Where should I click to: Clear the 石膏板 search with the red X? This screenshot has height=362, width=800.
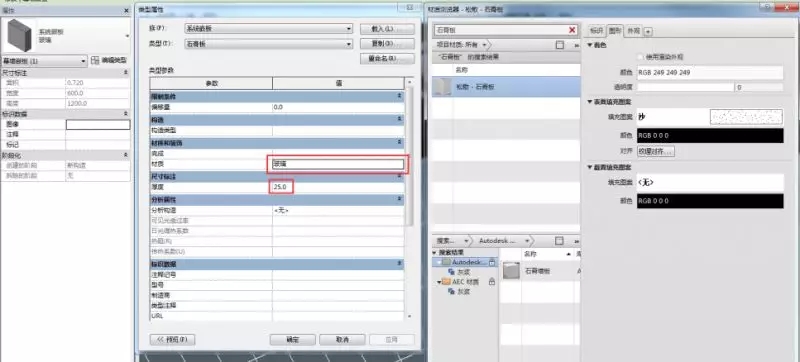coord(572,30)
